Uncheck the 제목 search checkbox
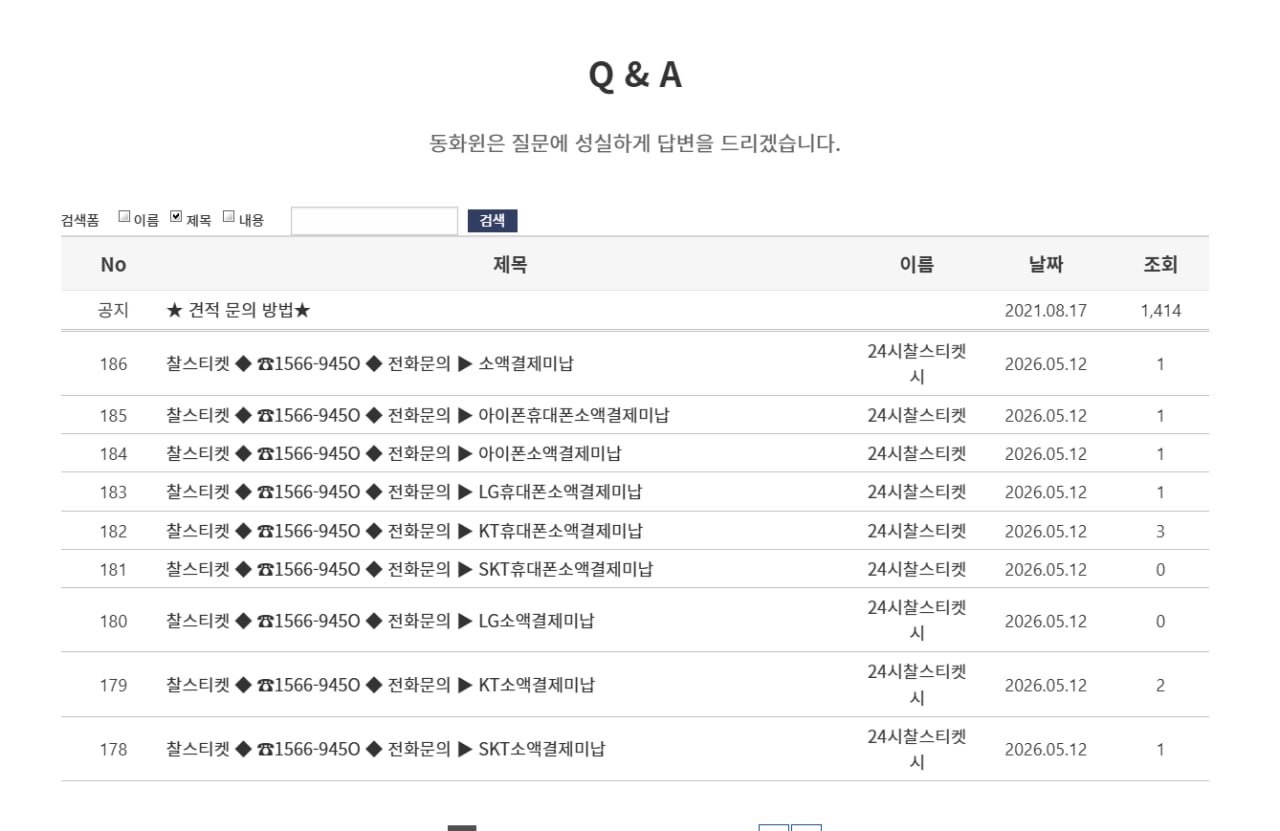 click(x=176, y=216)
